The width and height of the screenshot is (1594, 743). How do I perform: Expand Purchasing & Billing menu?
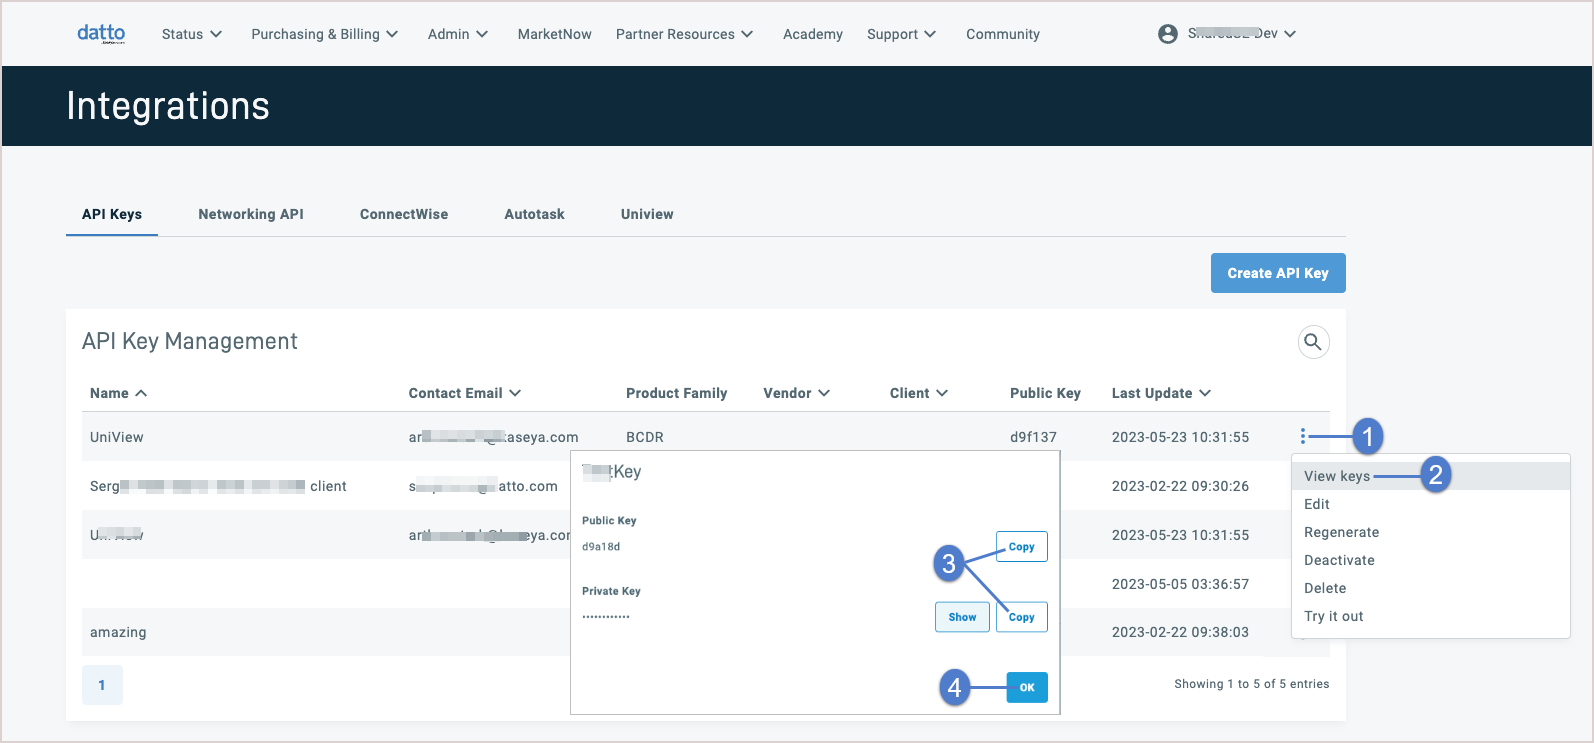(x=325, y=34)
